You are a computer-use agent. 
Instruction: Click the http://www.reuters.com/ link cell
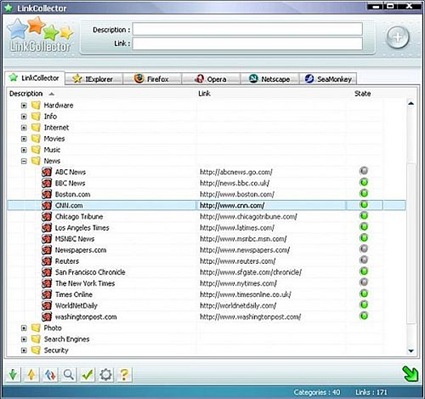click(x=238, y=261)
